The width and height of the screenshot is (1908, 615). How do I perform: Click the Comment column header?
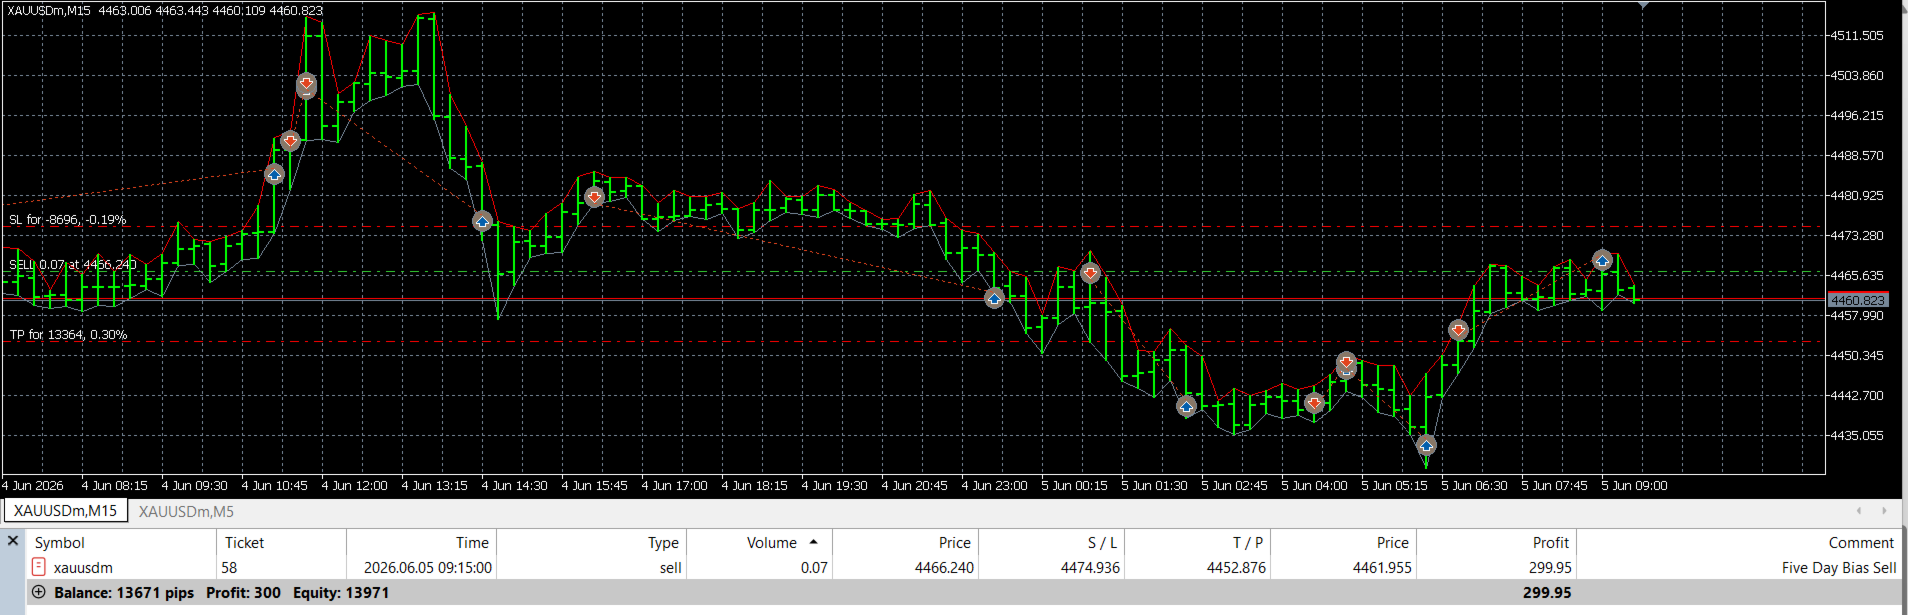point(1860,542)
